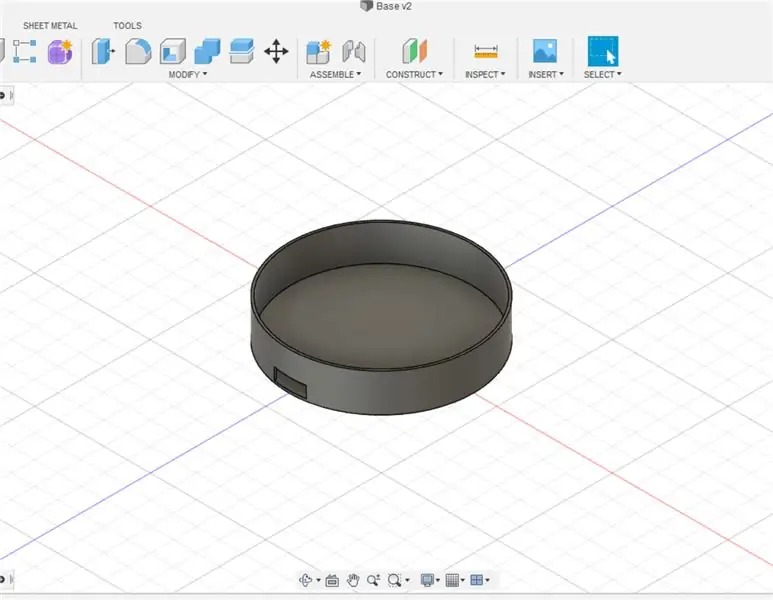773x600 pixels.
Task: Click the Look At camera icon
Action: point(332,581)
